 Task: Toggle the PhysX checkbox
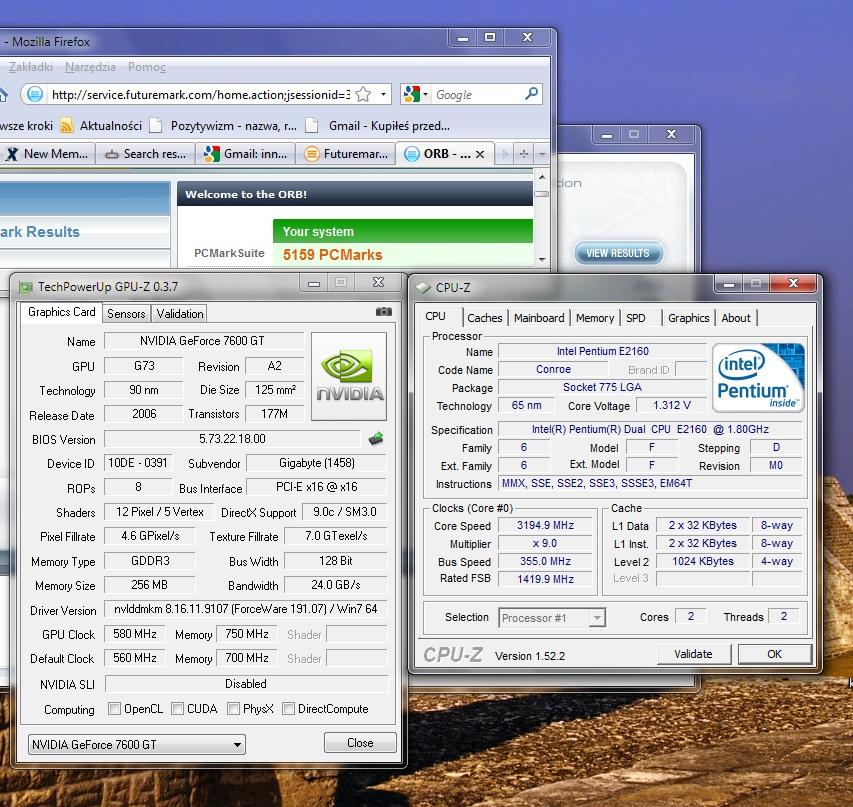[233, 709]
